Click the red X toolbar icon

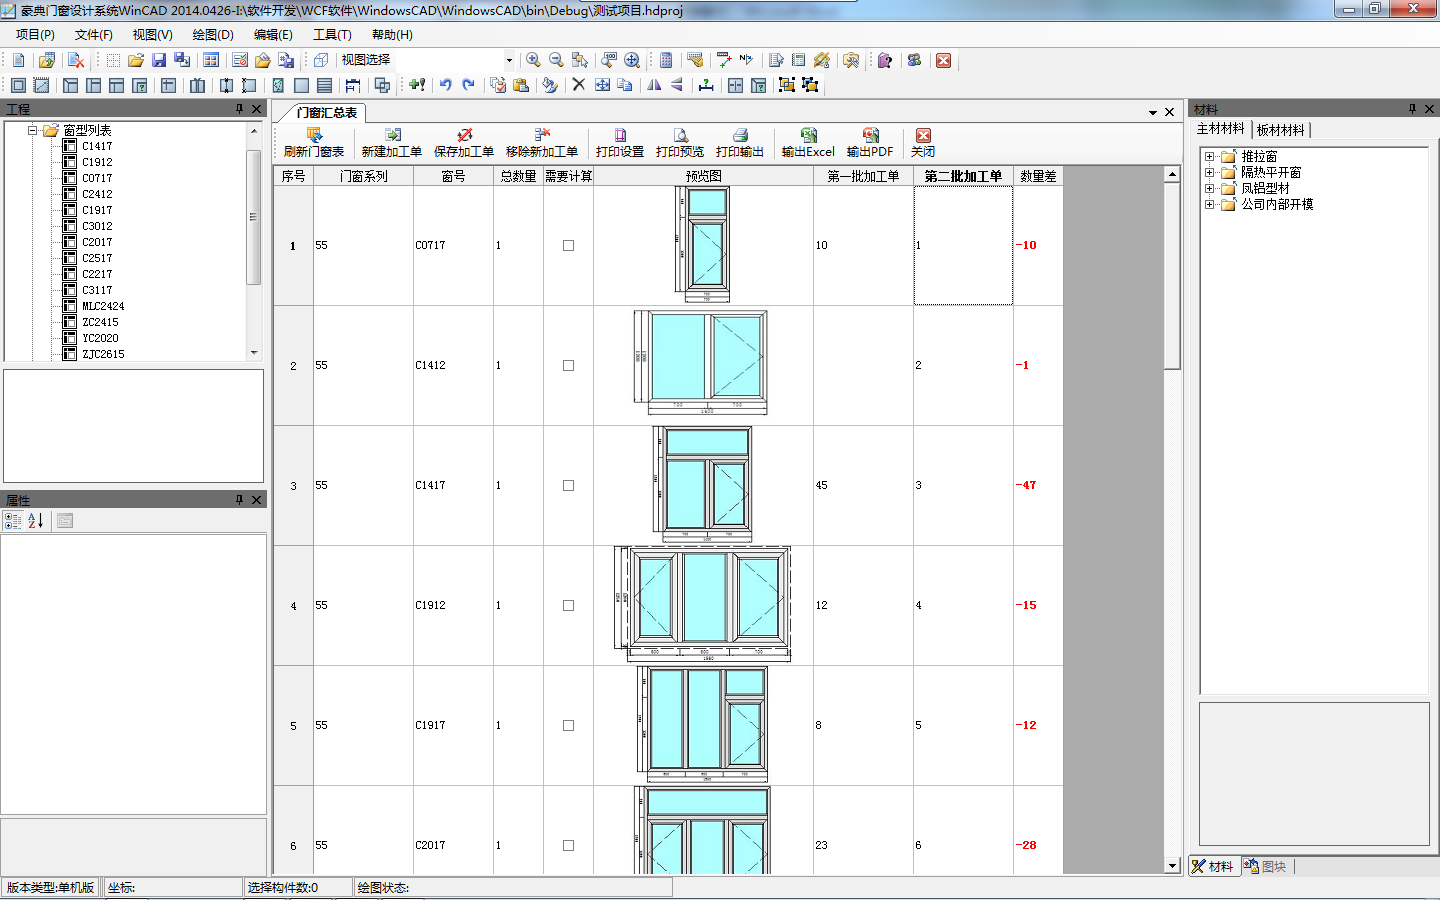coord(943,60)
